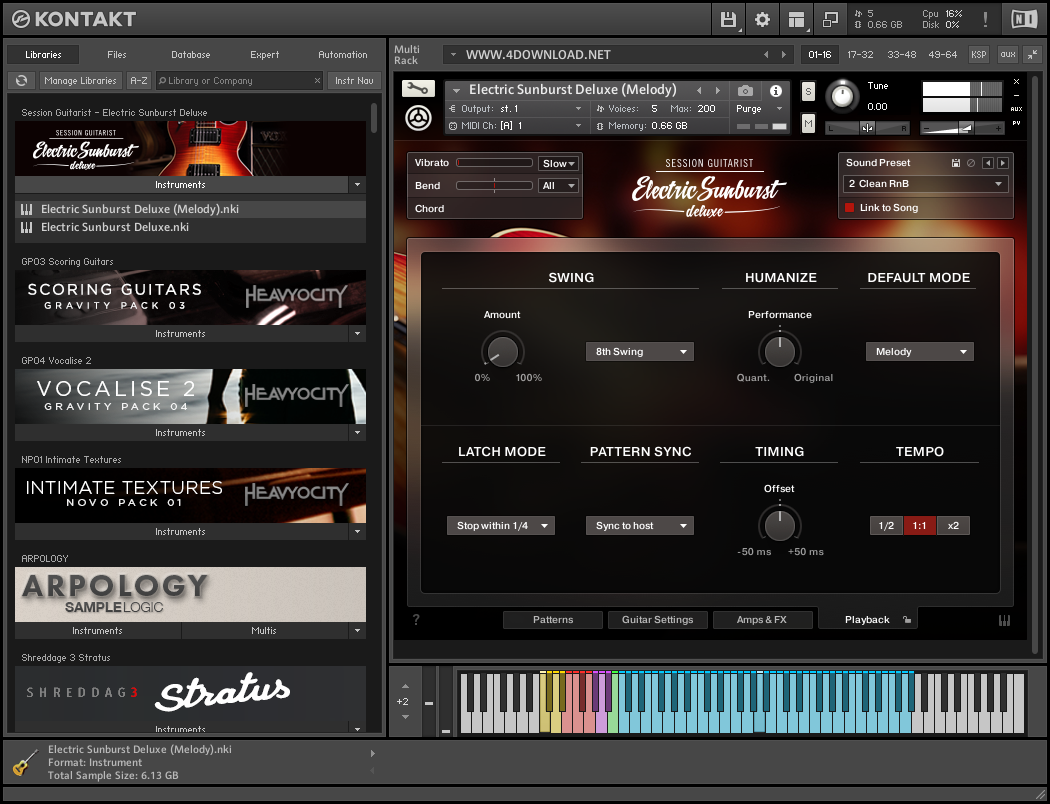Open instrument edit mode wrench icon
This screenshot has height=804, width=1050.
tap(418, 88)
